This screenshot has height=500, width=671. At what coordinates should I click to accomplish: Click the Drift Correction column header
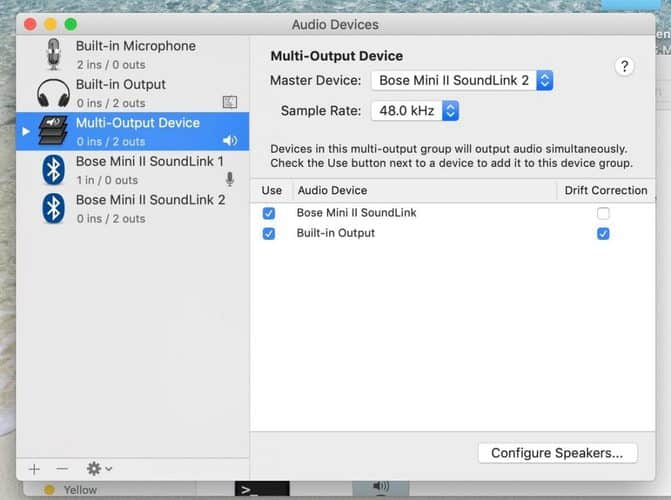[606, 190]
